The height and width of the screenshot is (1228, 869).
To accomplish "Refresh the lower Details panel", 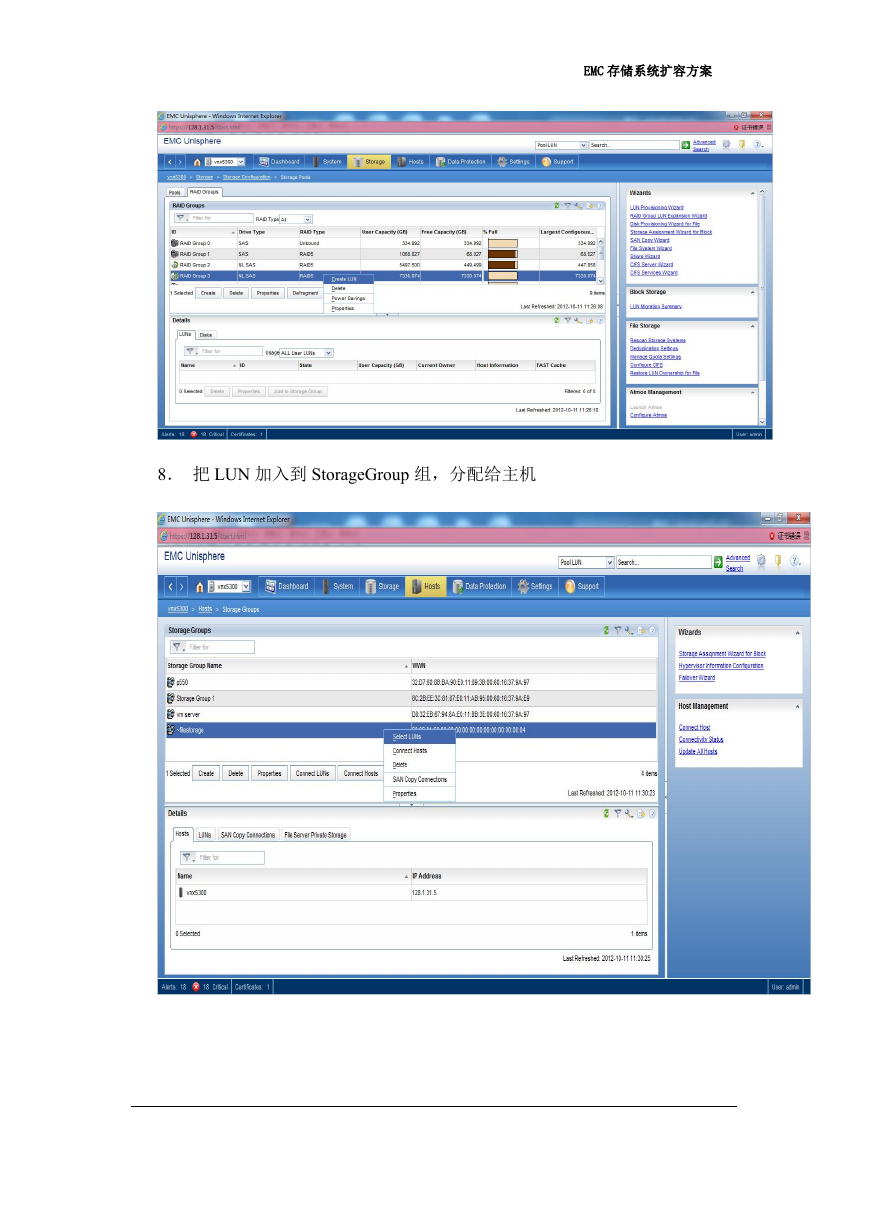I will click(606, 813).
